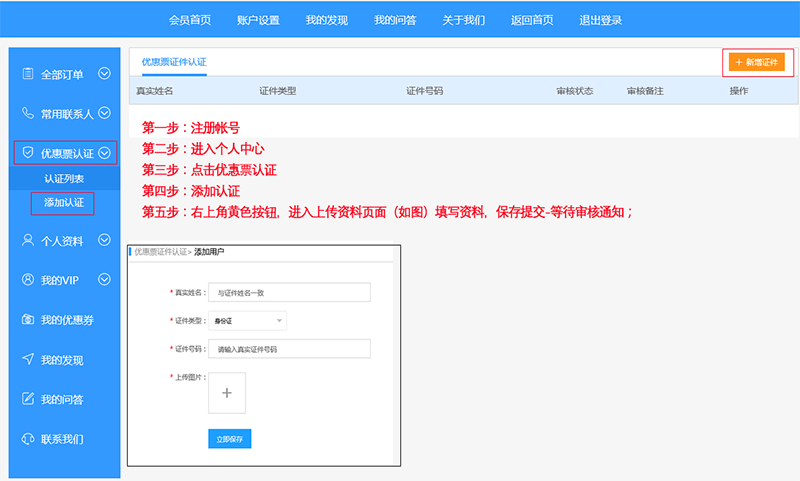Click the 常用联系人 phone icon
800x481 pixels.
[28, 113]
